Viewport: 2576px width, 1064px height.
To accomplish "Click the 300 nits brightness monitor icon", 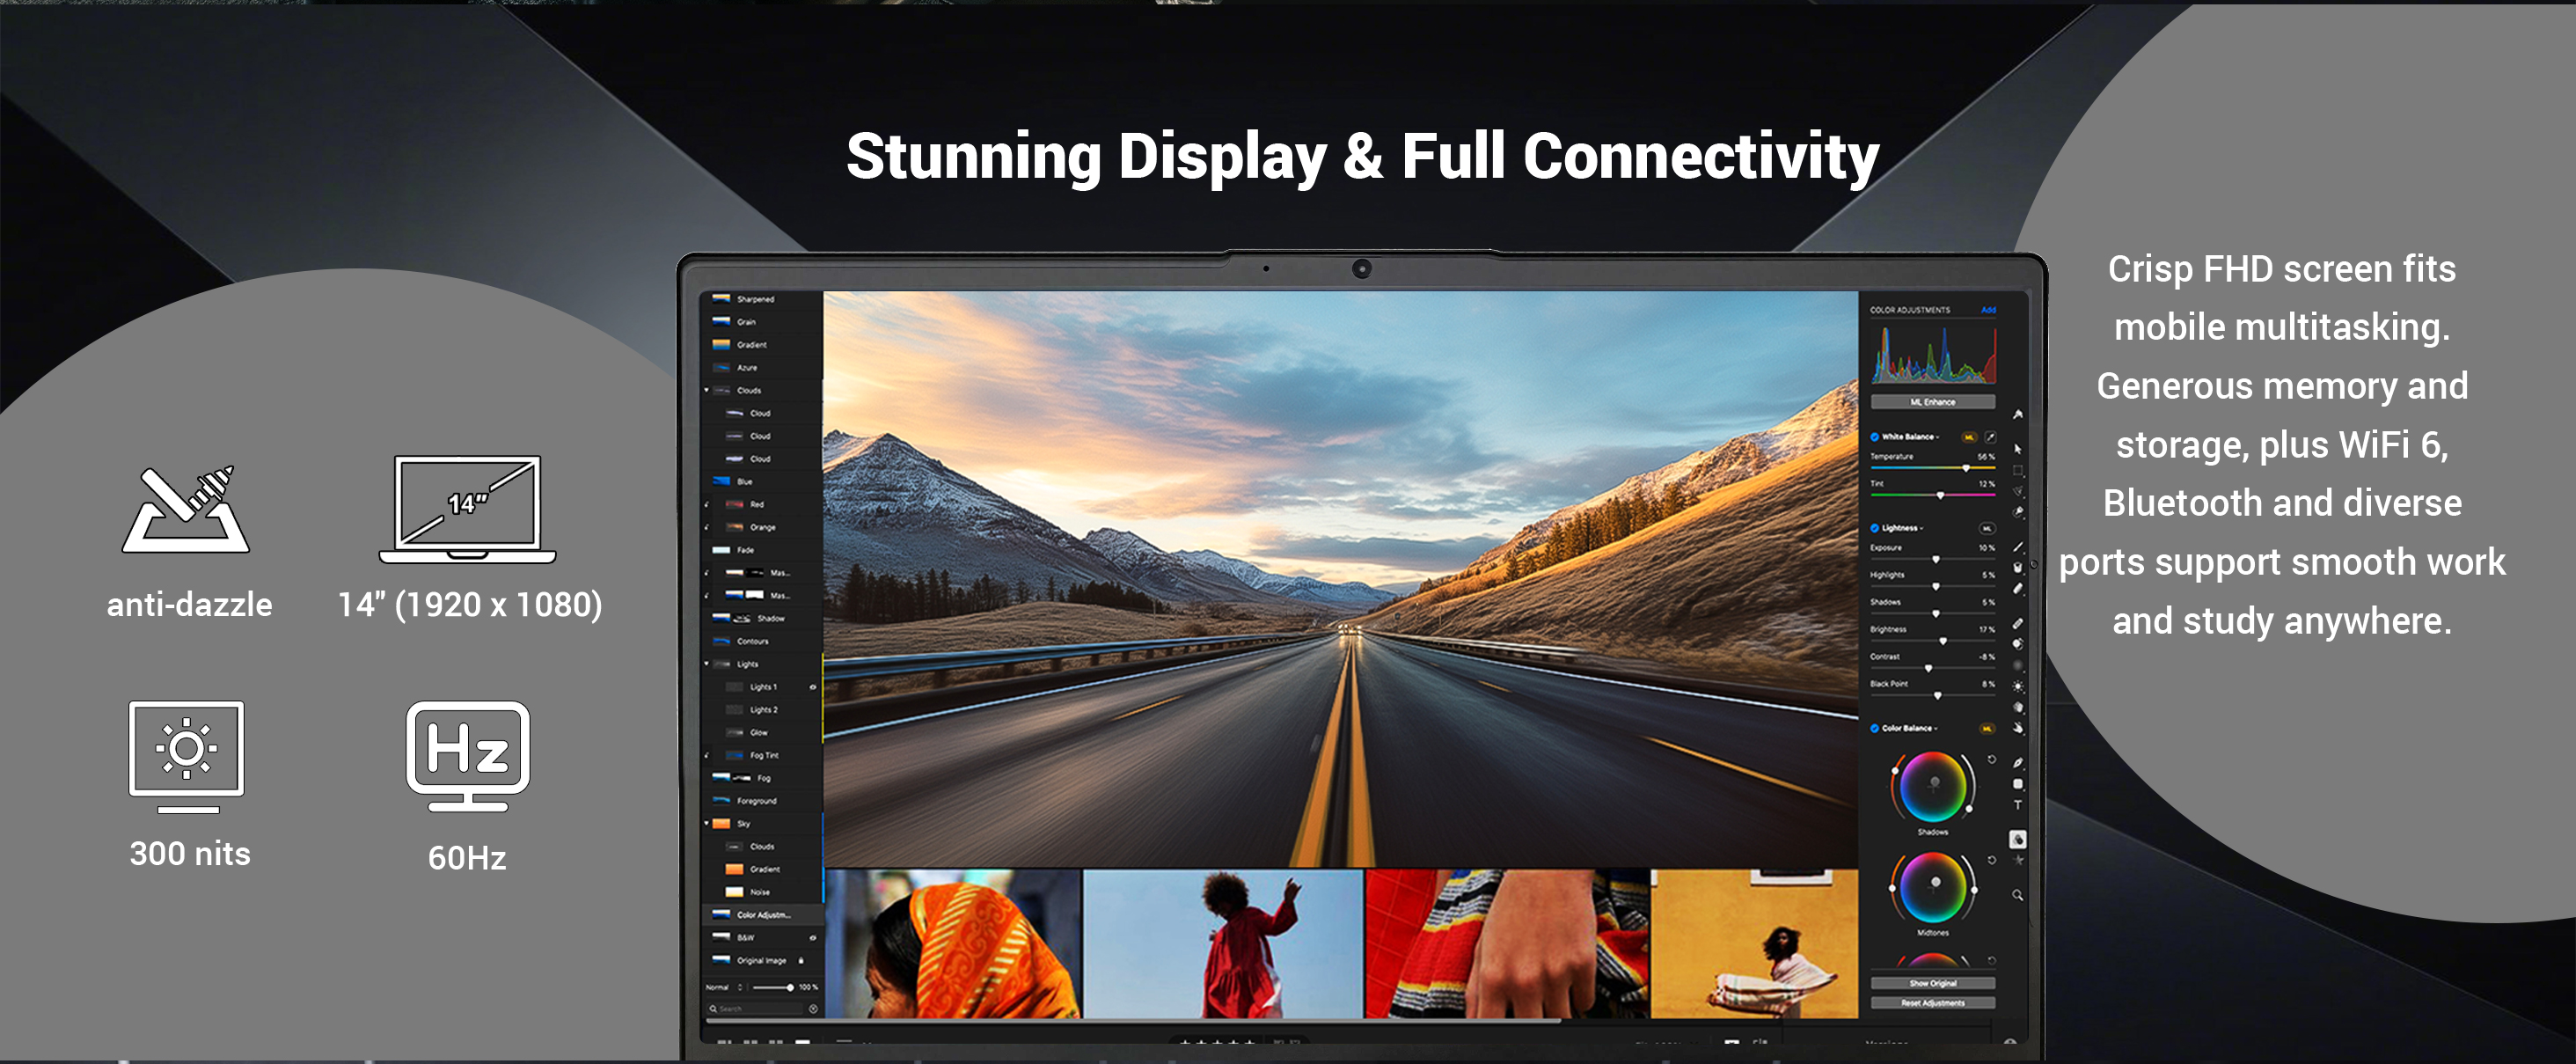I will point(186,757).
